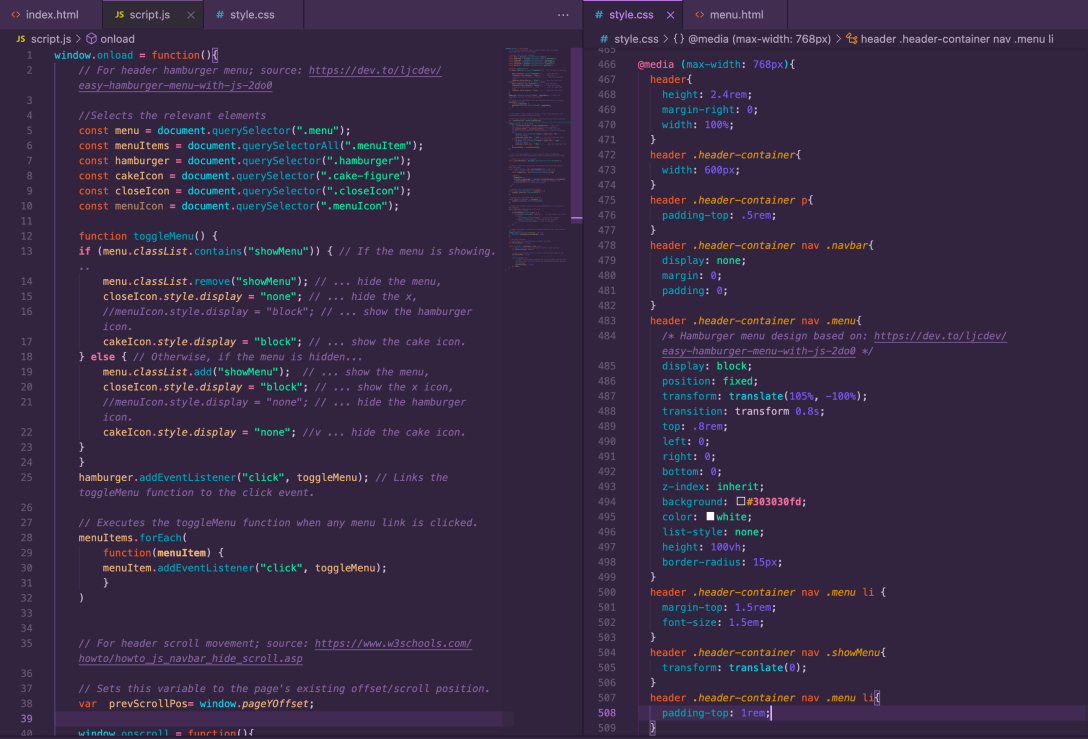Click the #303030fd background color swatch

tap(740, 502)
